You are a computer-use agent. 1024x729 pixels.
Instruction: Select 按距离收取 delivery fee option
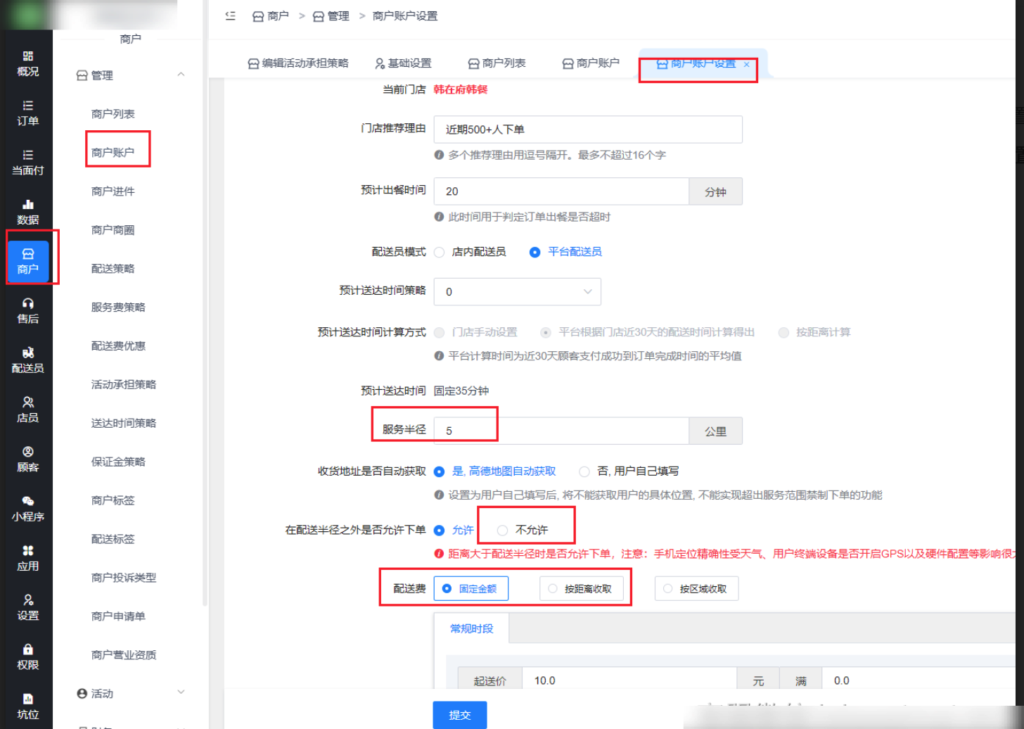(552, 590)
